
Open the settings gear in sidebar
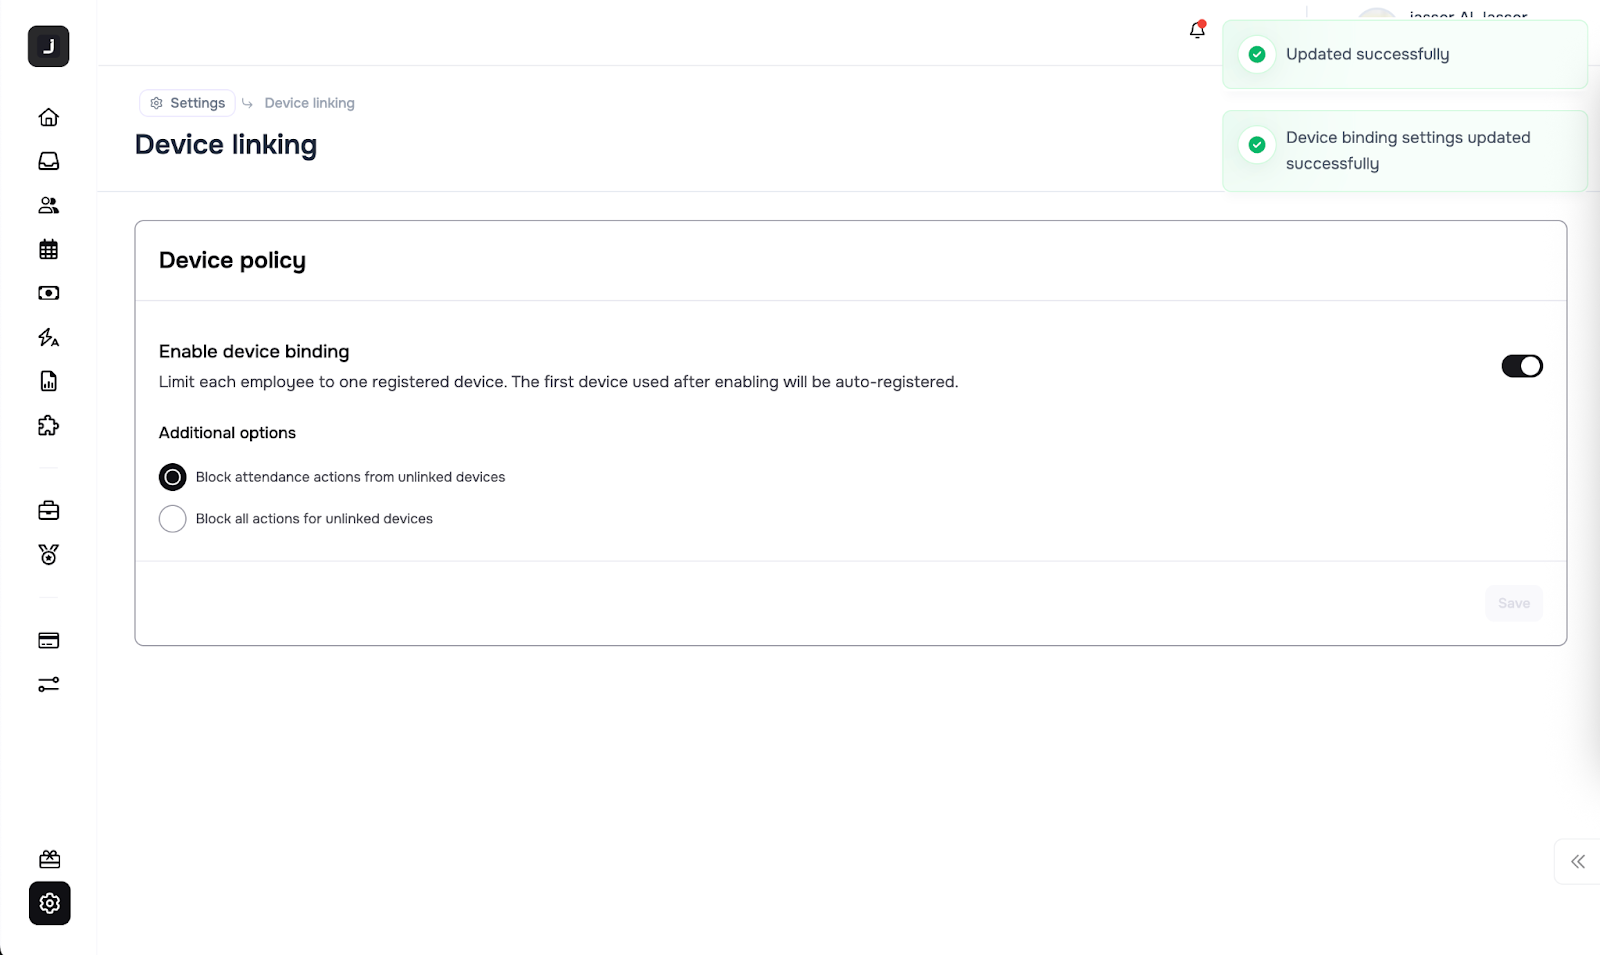pos(49,904)
